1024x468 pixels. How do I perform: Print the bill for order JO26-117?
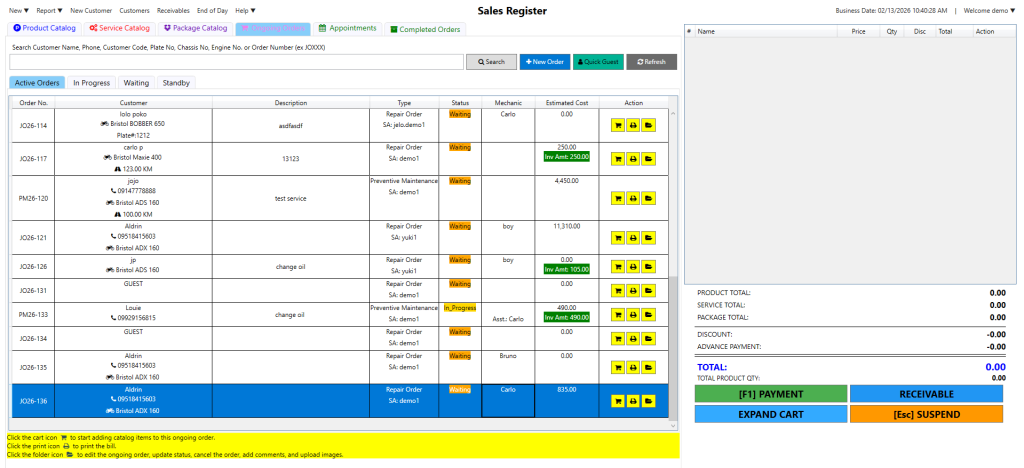pyautogui.click(x=633, y=158)
